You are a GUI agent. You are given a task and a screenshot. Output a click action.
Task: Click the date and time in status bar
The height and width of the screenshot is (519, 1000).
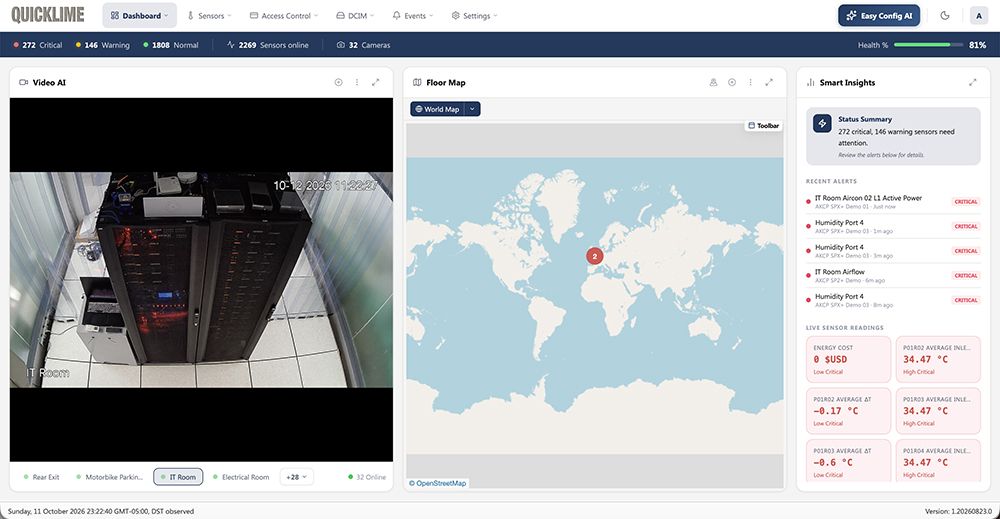coord(101,511)
